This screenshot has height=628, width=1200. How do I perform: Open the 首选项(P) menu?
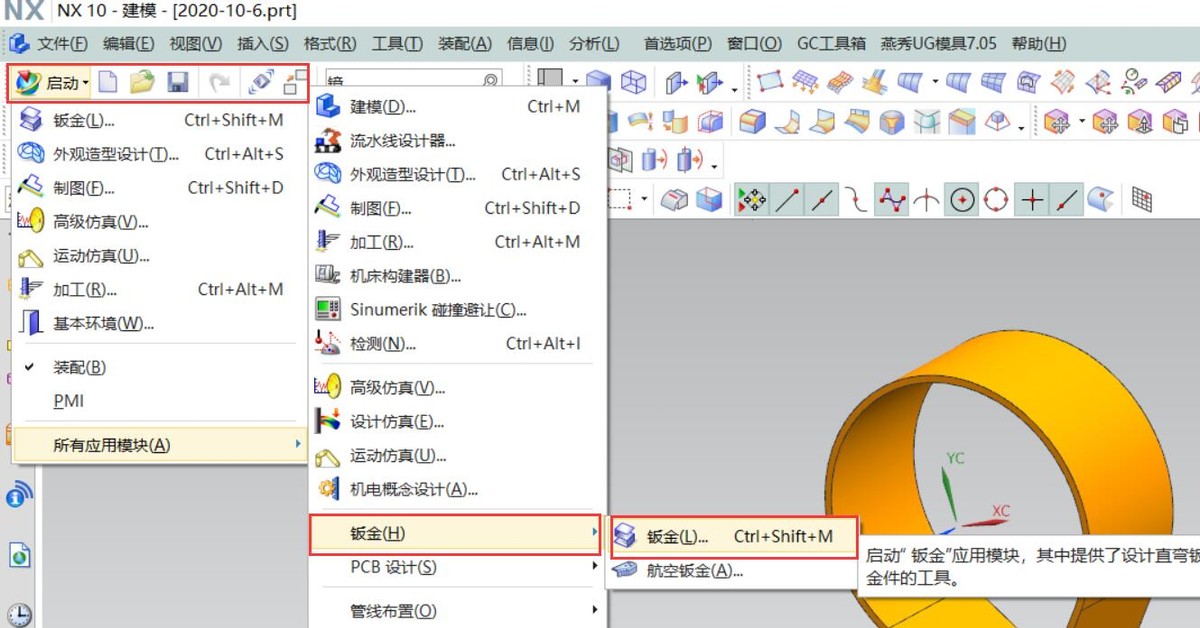[x=678, y=43]
